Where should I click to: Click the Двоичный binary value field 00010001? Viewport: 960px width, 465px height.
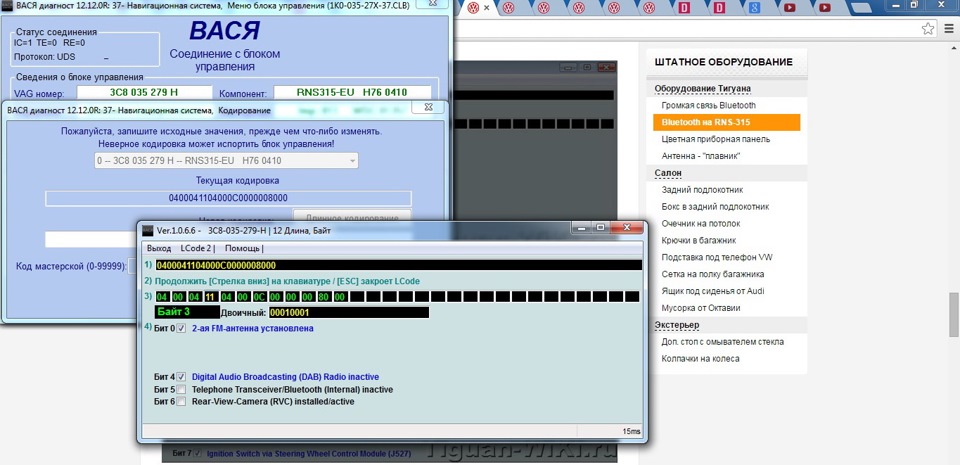coord(348,313)
